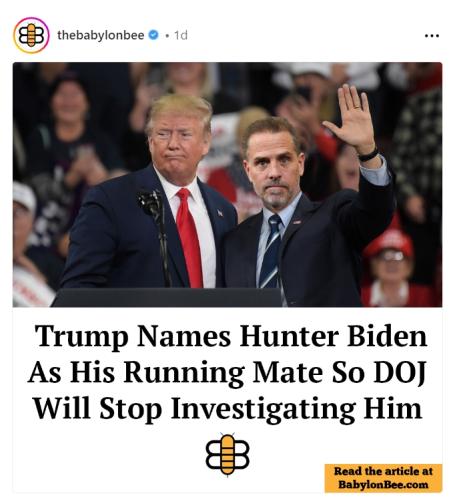Click the Read the article banner

pyautogui.click(x=383, y=478)
